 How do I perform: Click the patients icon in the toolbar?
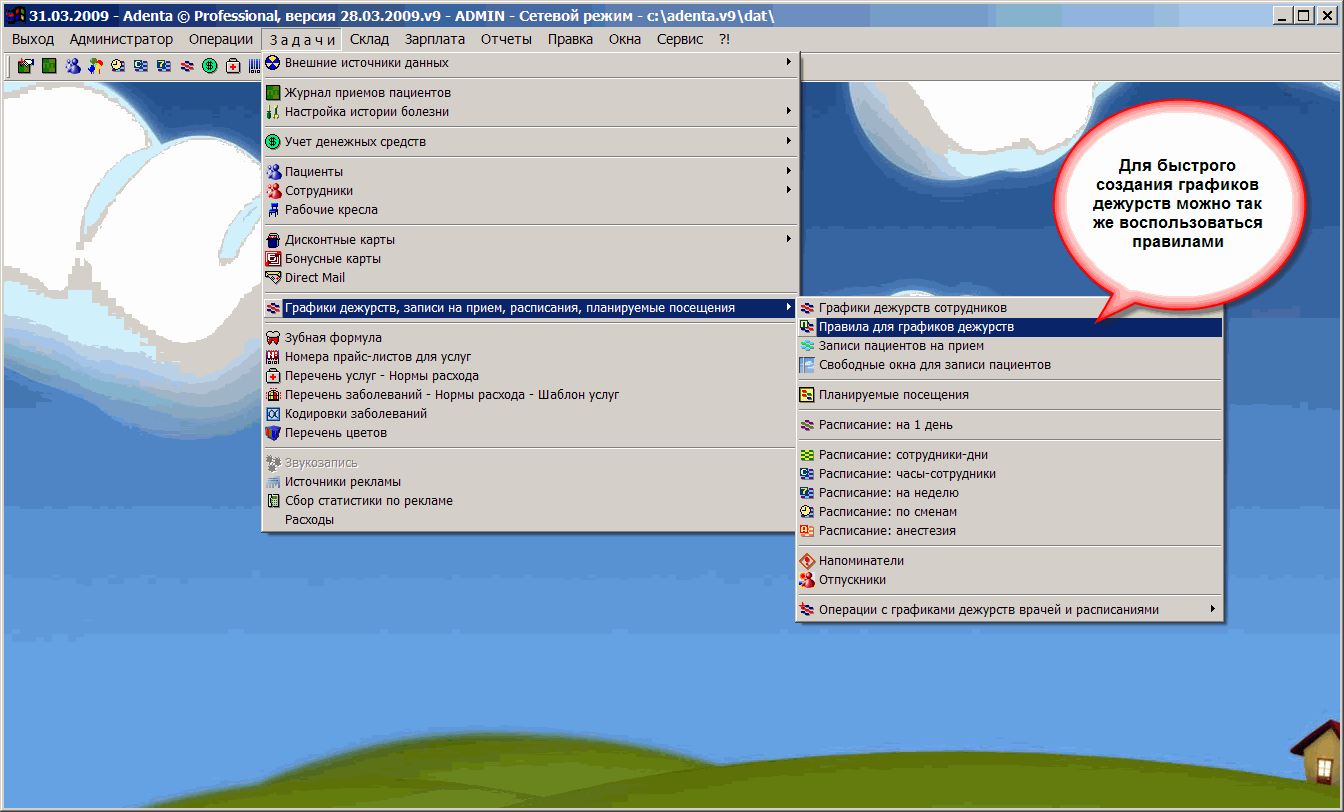(x=72, y=66)
